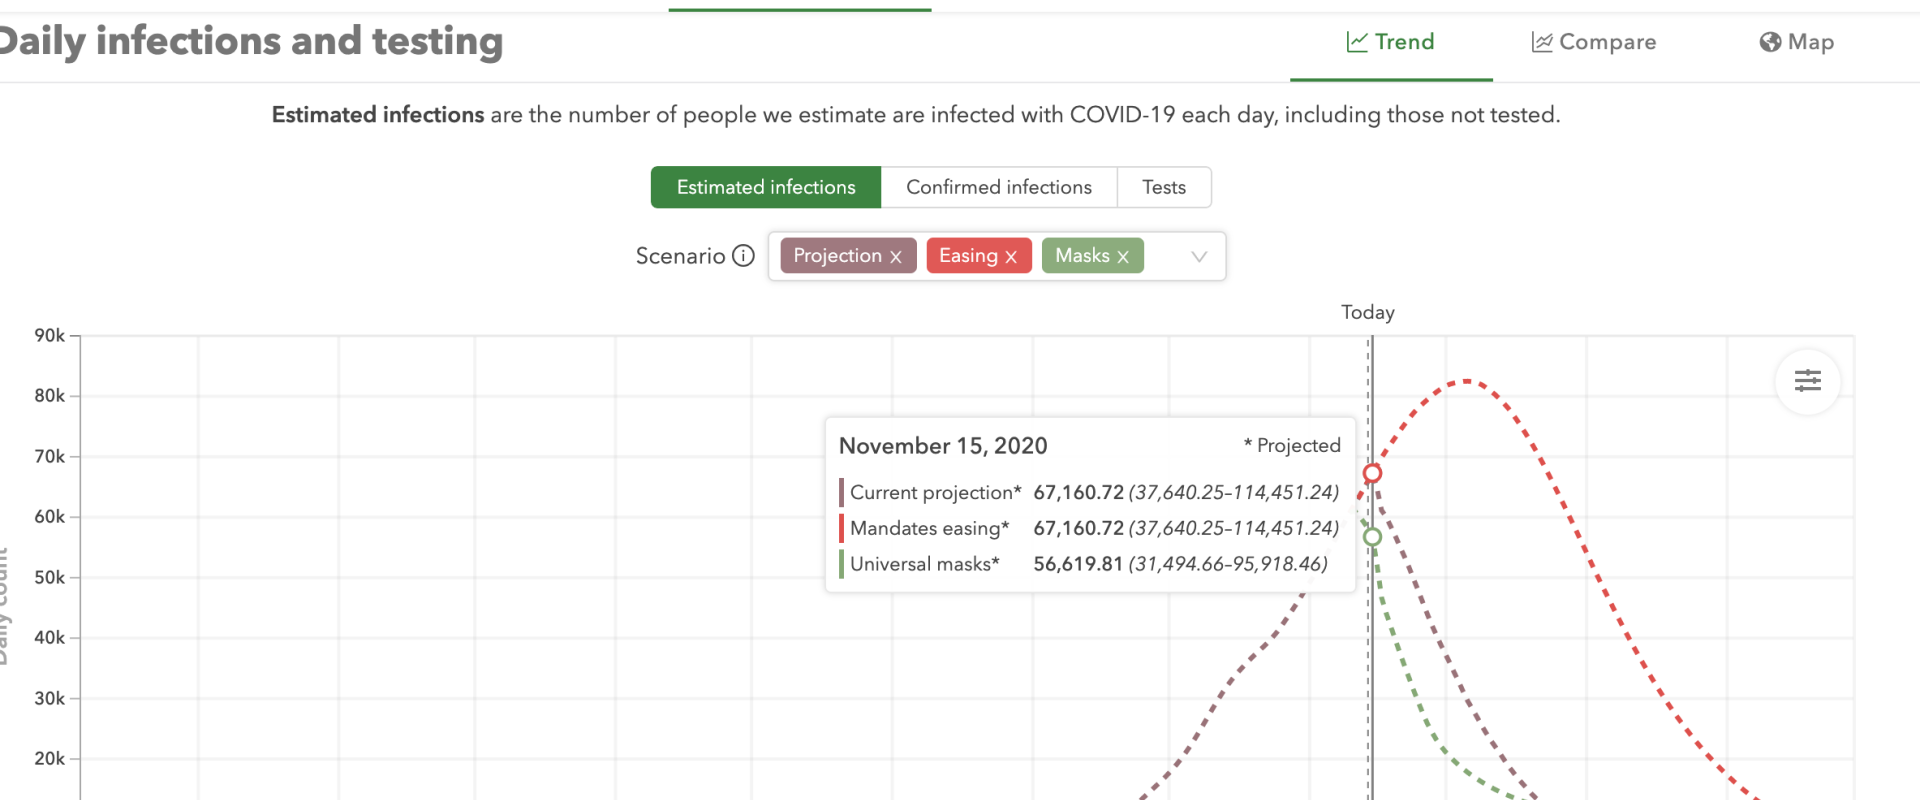Screen dimensions: 1920x800
Task: Select the Estimated infections option
Action: tap(766, 188)
